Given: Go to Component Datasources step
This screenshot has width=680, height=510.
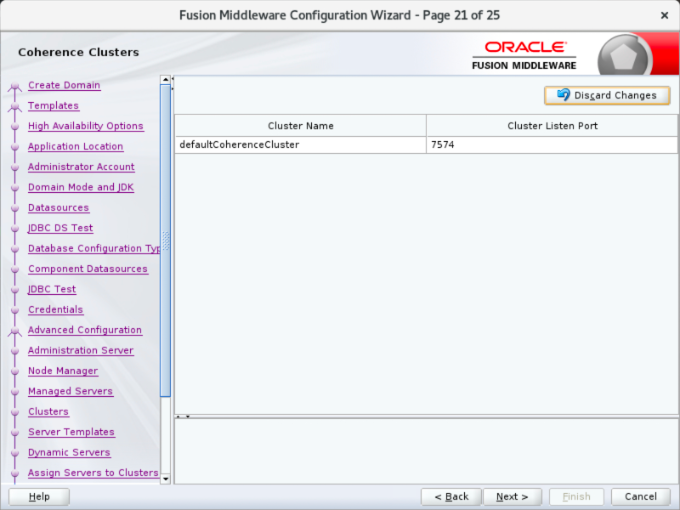Looking at the screenshot, I should coord(88,268).
